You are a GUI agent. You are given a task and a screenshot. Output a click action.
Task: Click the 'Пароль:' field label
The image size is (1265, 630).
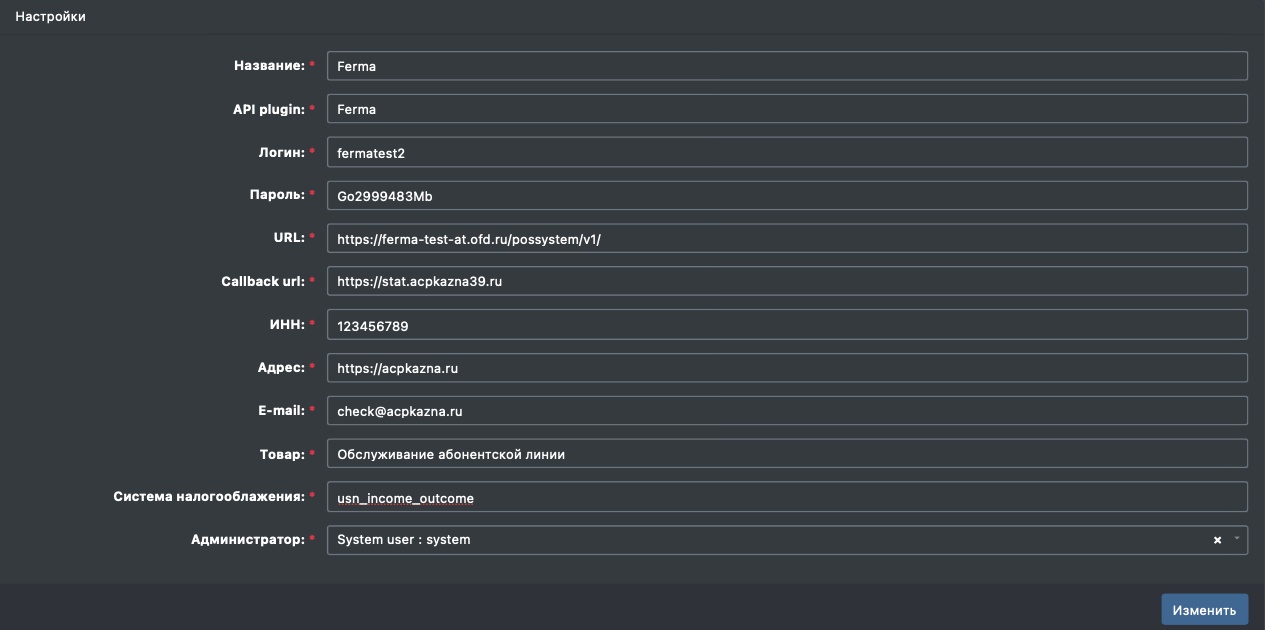coord(275,195)
